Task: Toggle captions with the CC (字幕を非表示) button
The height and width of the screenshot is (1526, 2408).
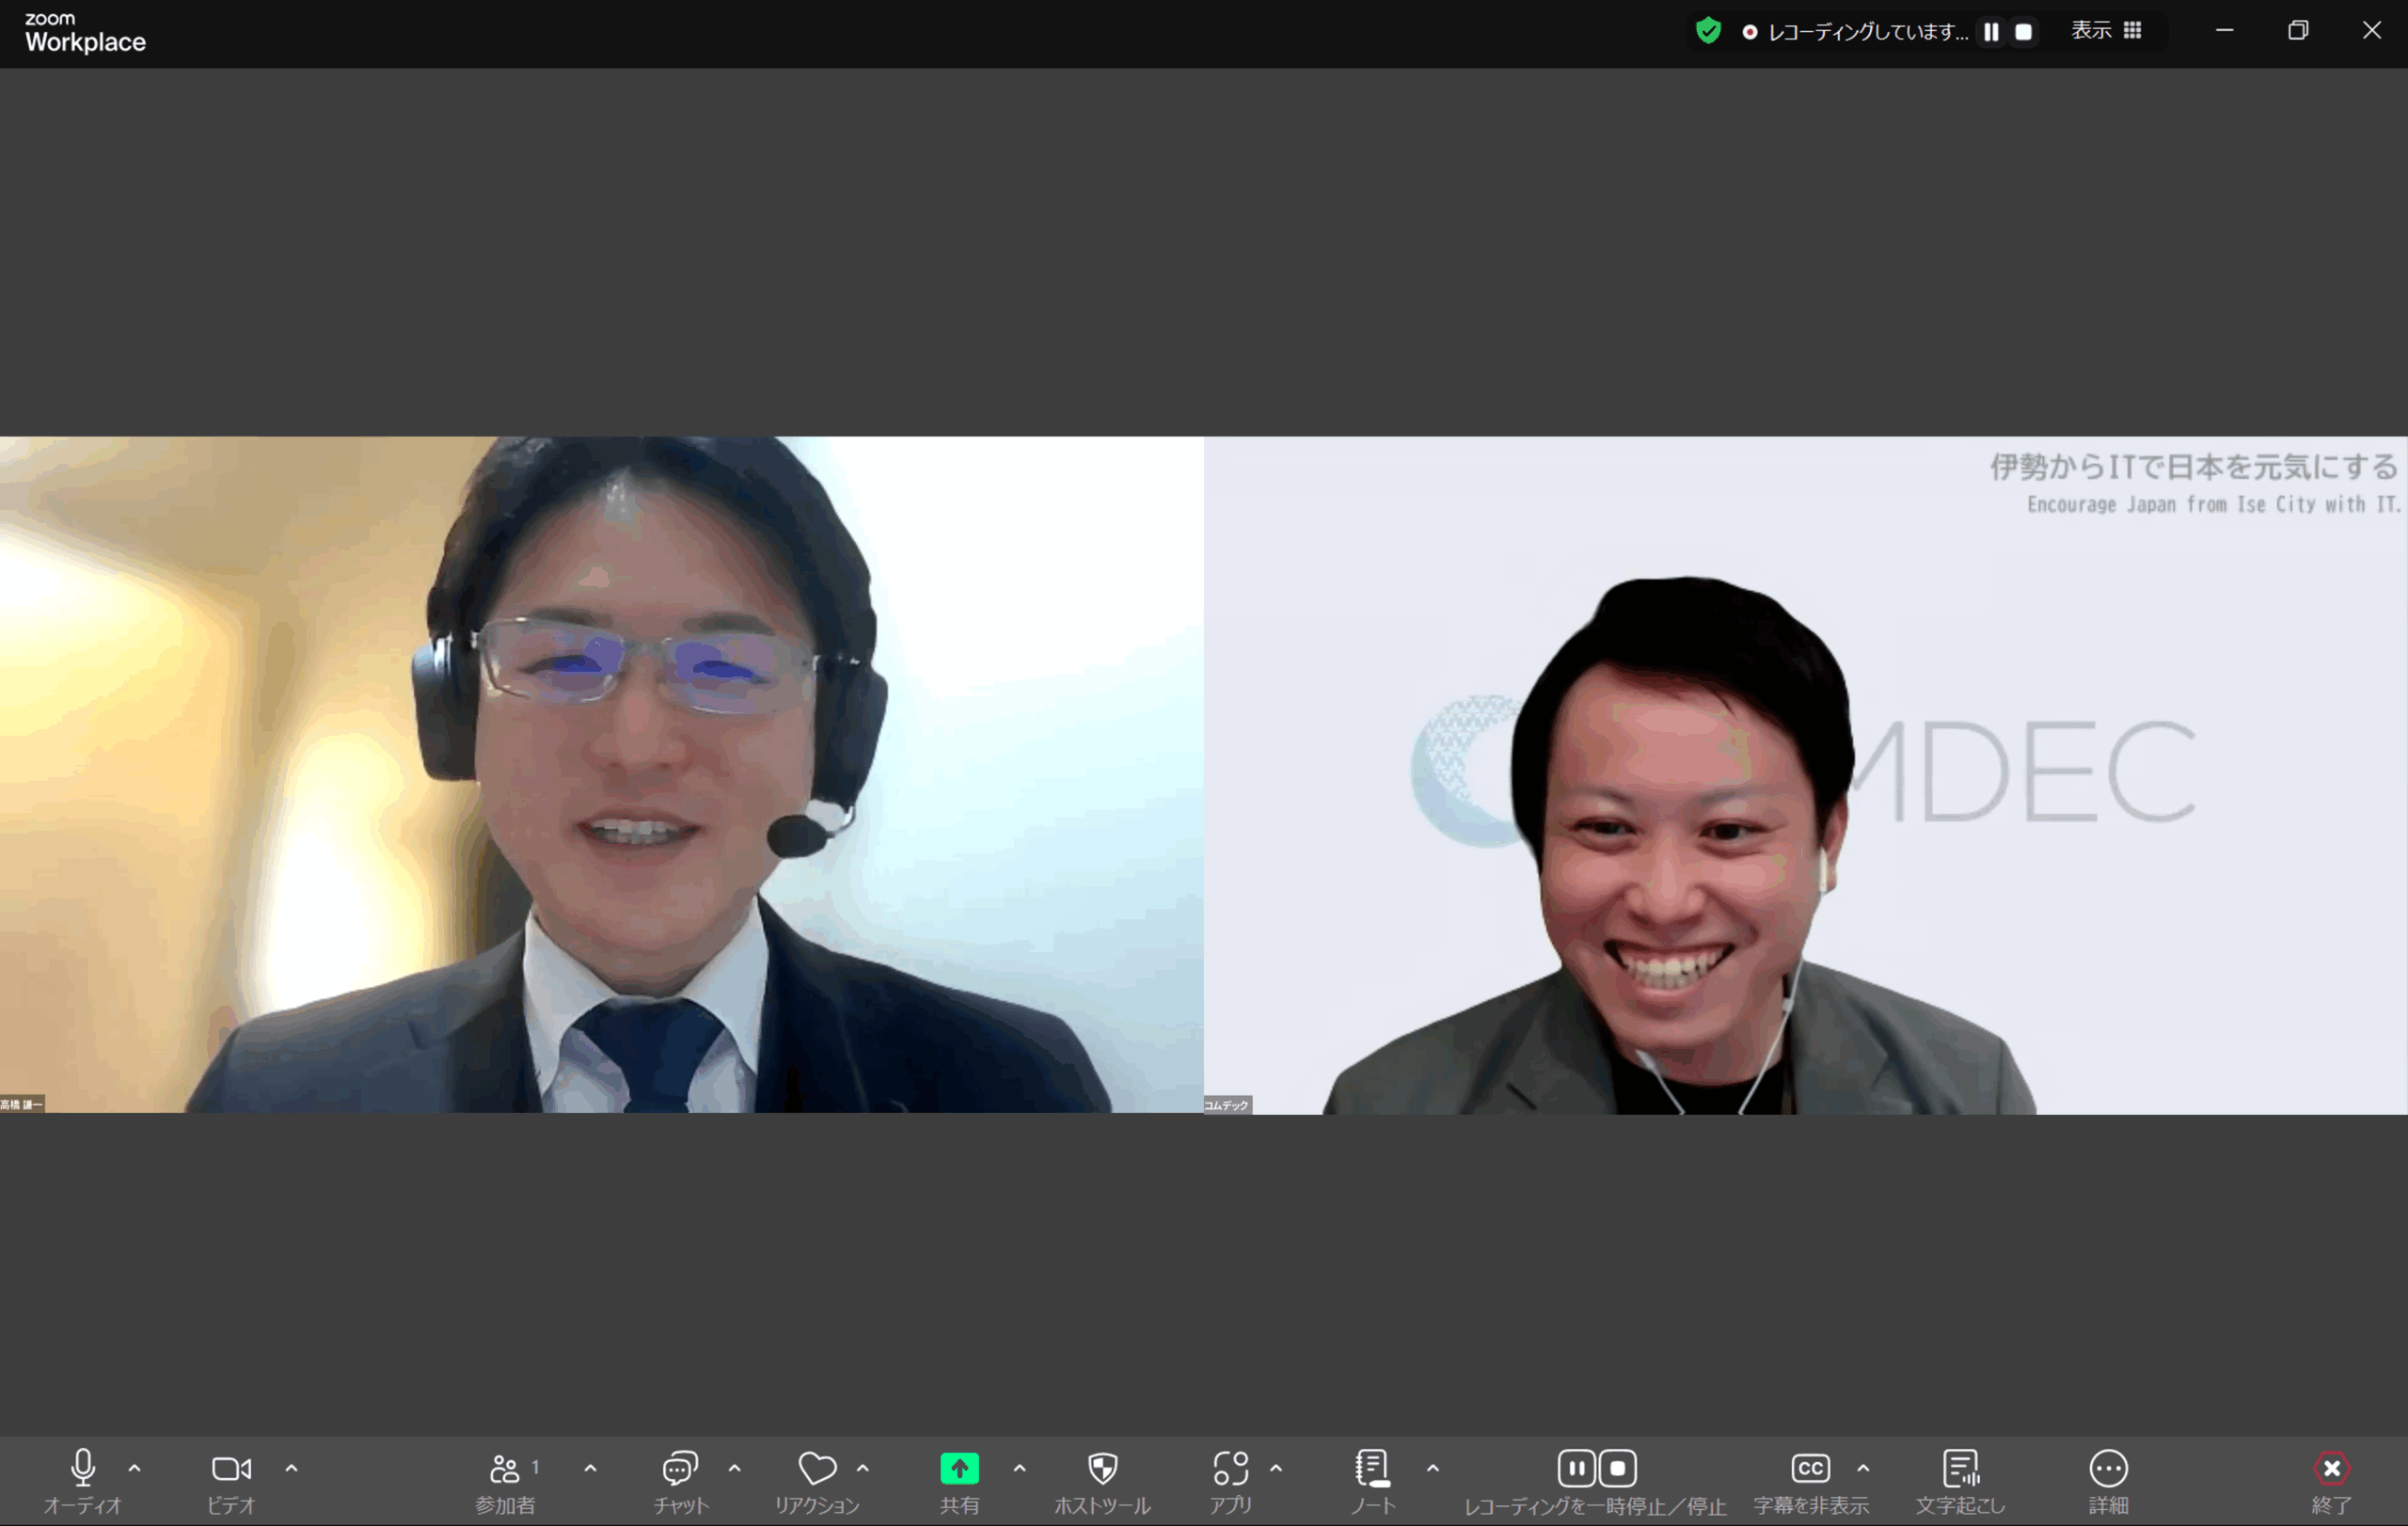Action: (1810, 1468)
